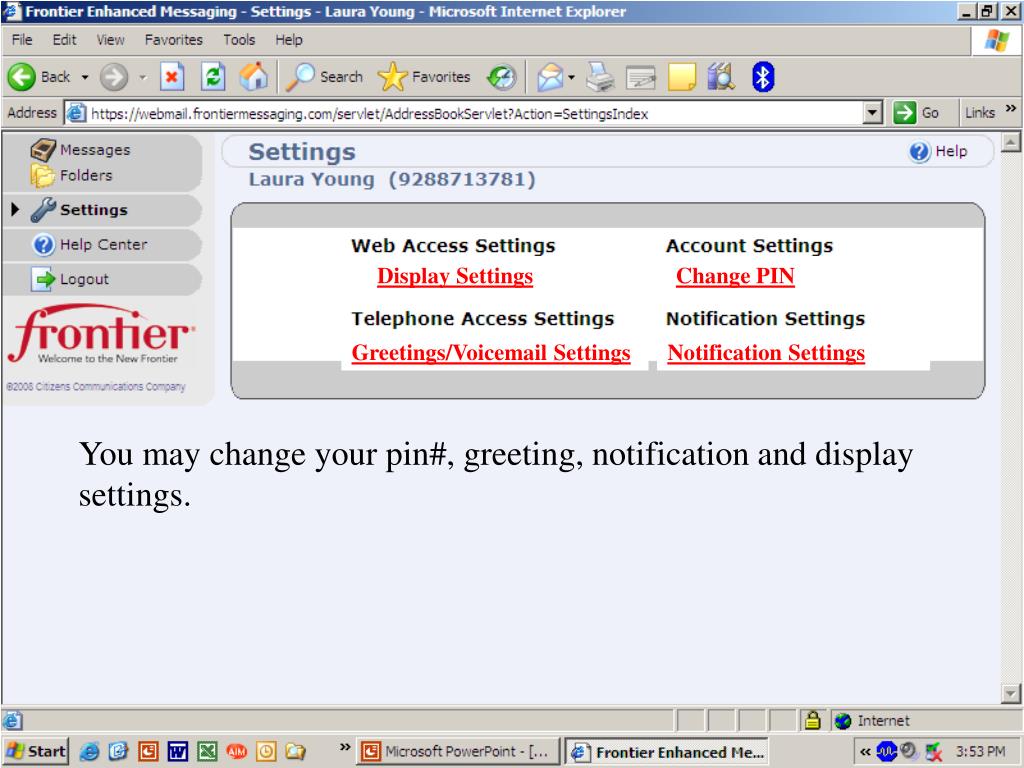1024x768 pixels.
Task: Click the taskbar clock 3:53 PM
Action: point(980,752)
